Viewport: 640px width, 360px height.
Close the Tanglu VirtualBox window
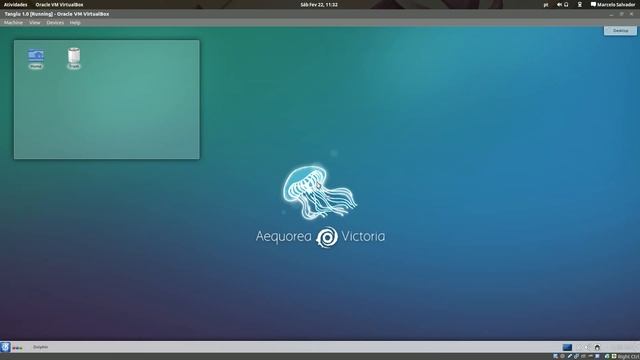(631, 14)
